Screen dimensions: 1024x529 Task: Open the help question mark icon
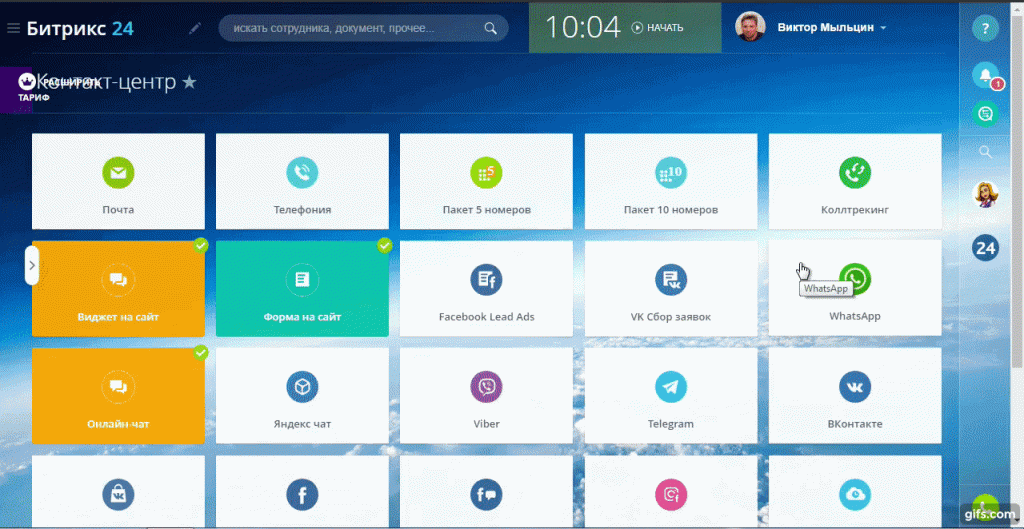tap(985, 29)
